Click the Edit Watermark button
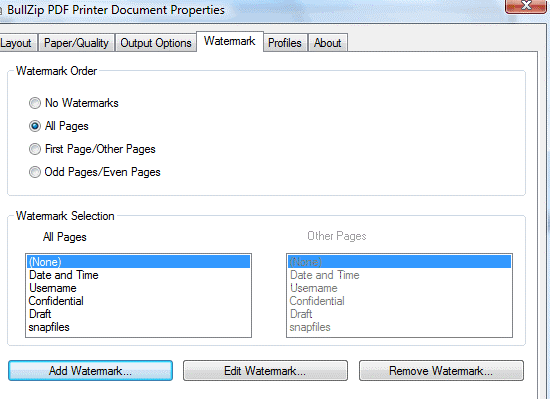The width and height of the screenshot is (550, 399). click(x=265, y=371)
